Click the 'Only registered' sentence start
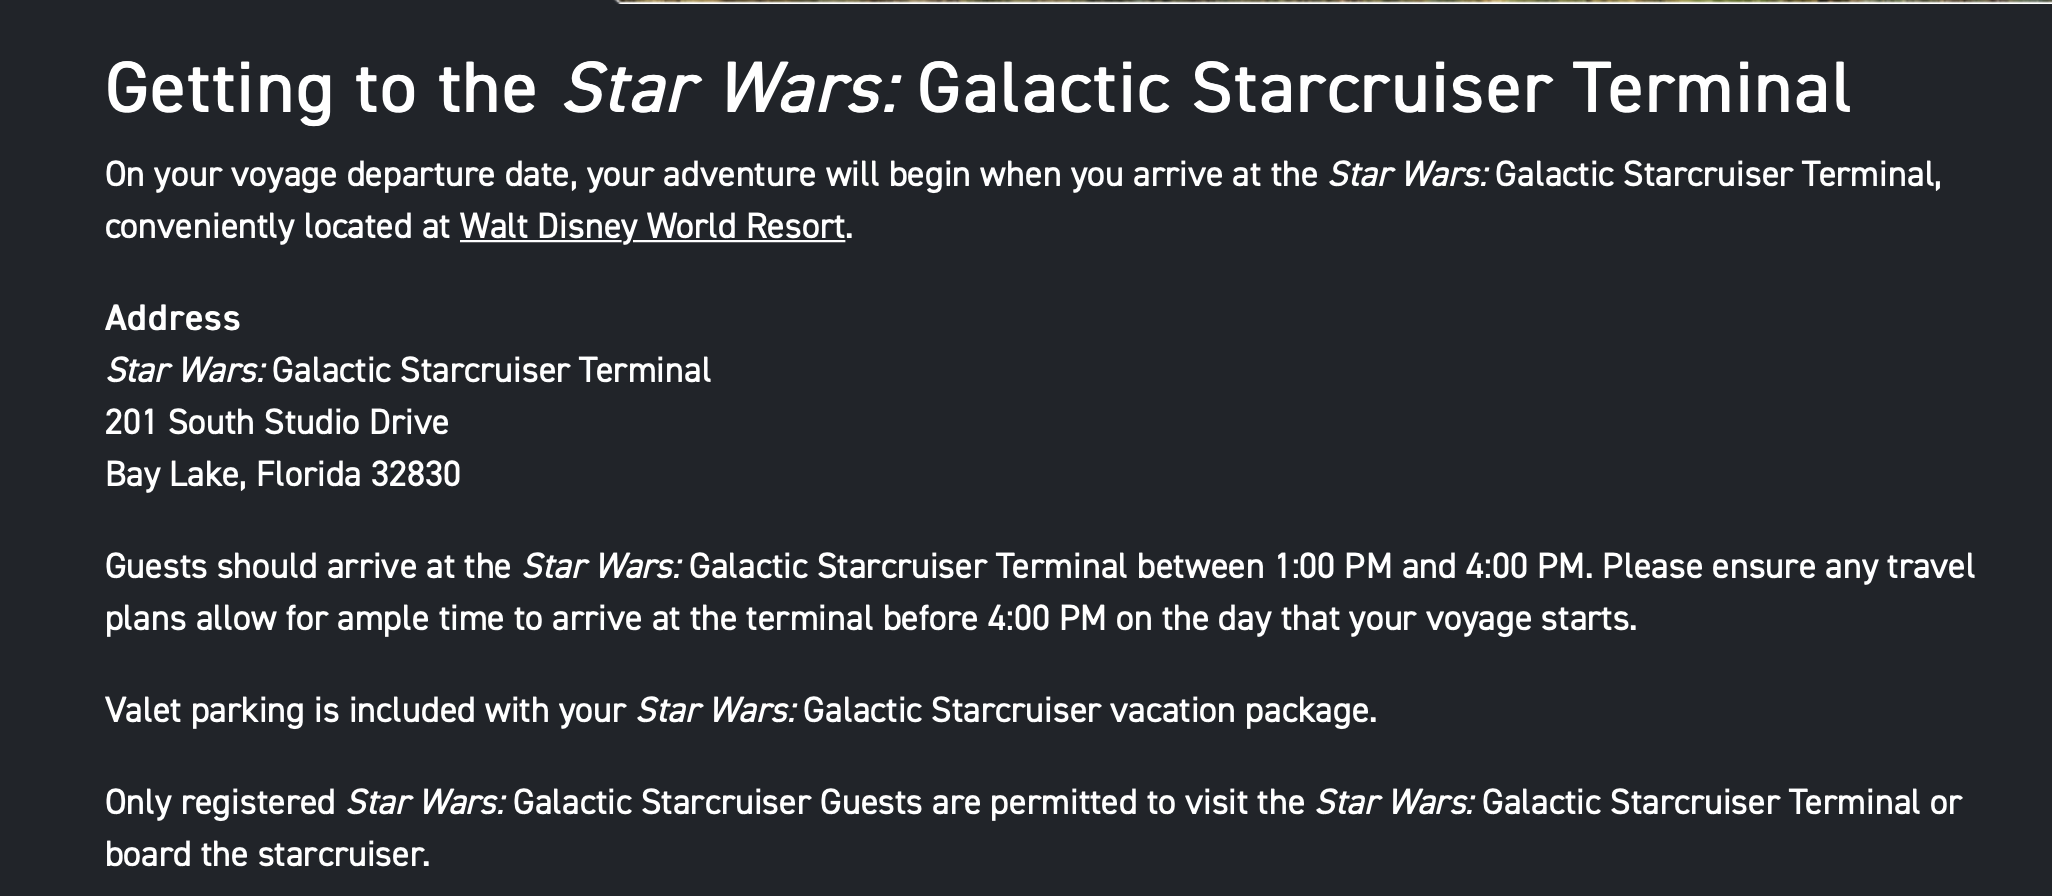Screen dimensions: 2052x896 (220, 803)
